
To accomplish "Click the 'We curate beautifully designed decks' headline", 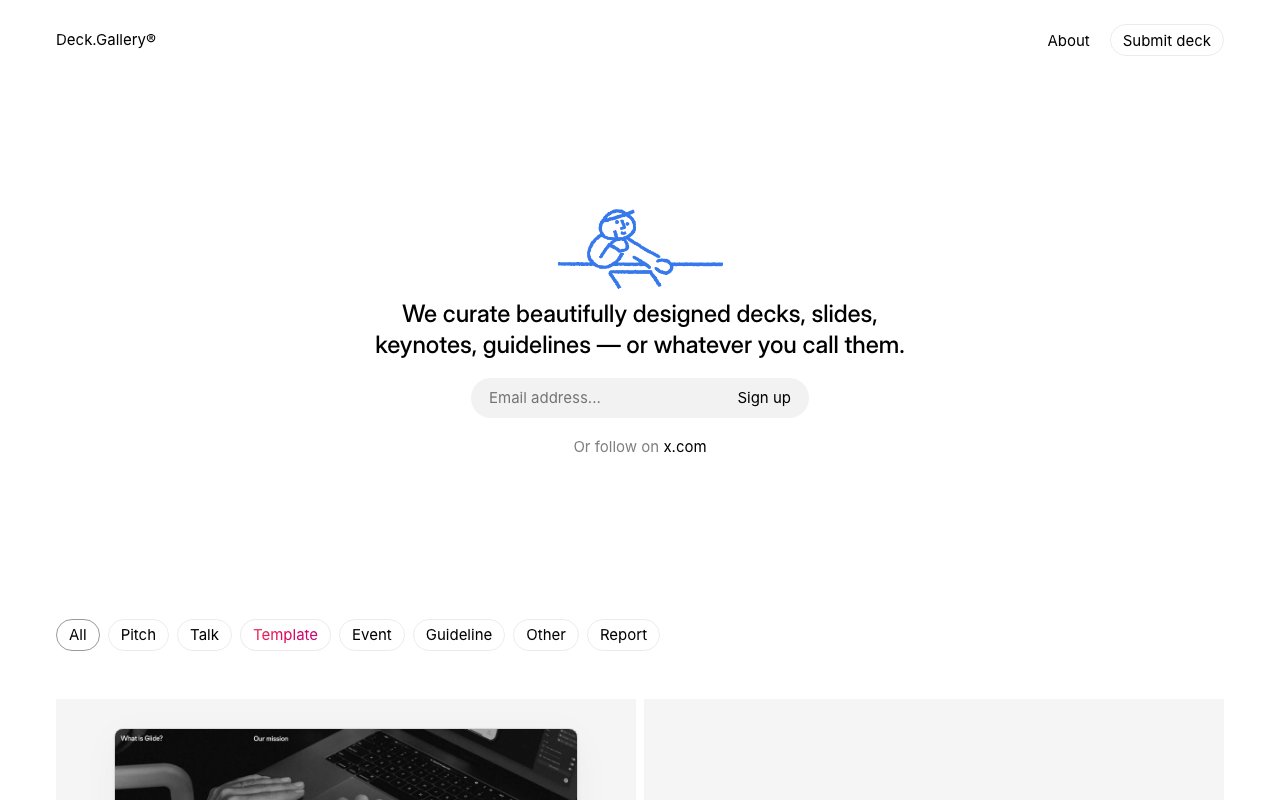I will coord(640,329).
